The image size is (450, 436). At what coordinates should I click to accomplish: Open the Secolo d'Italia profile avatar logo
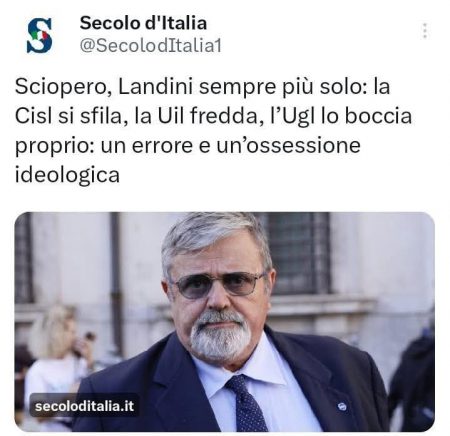39,35
